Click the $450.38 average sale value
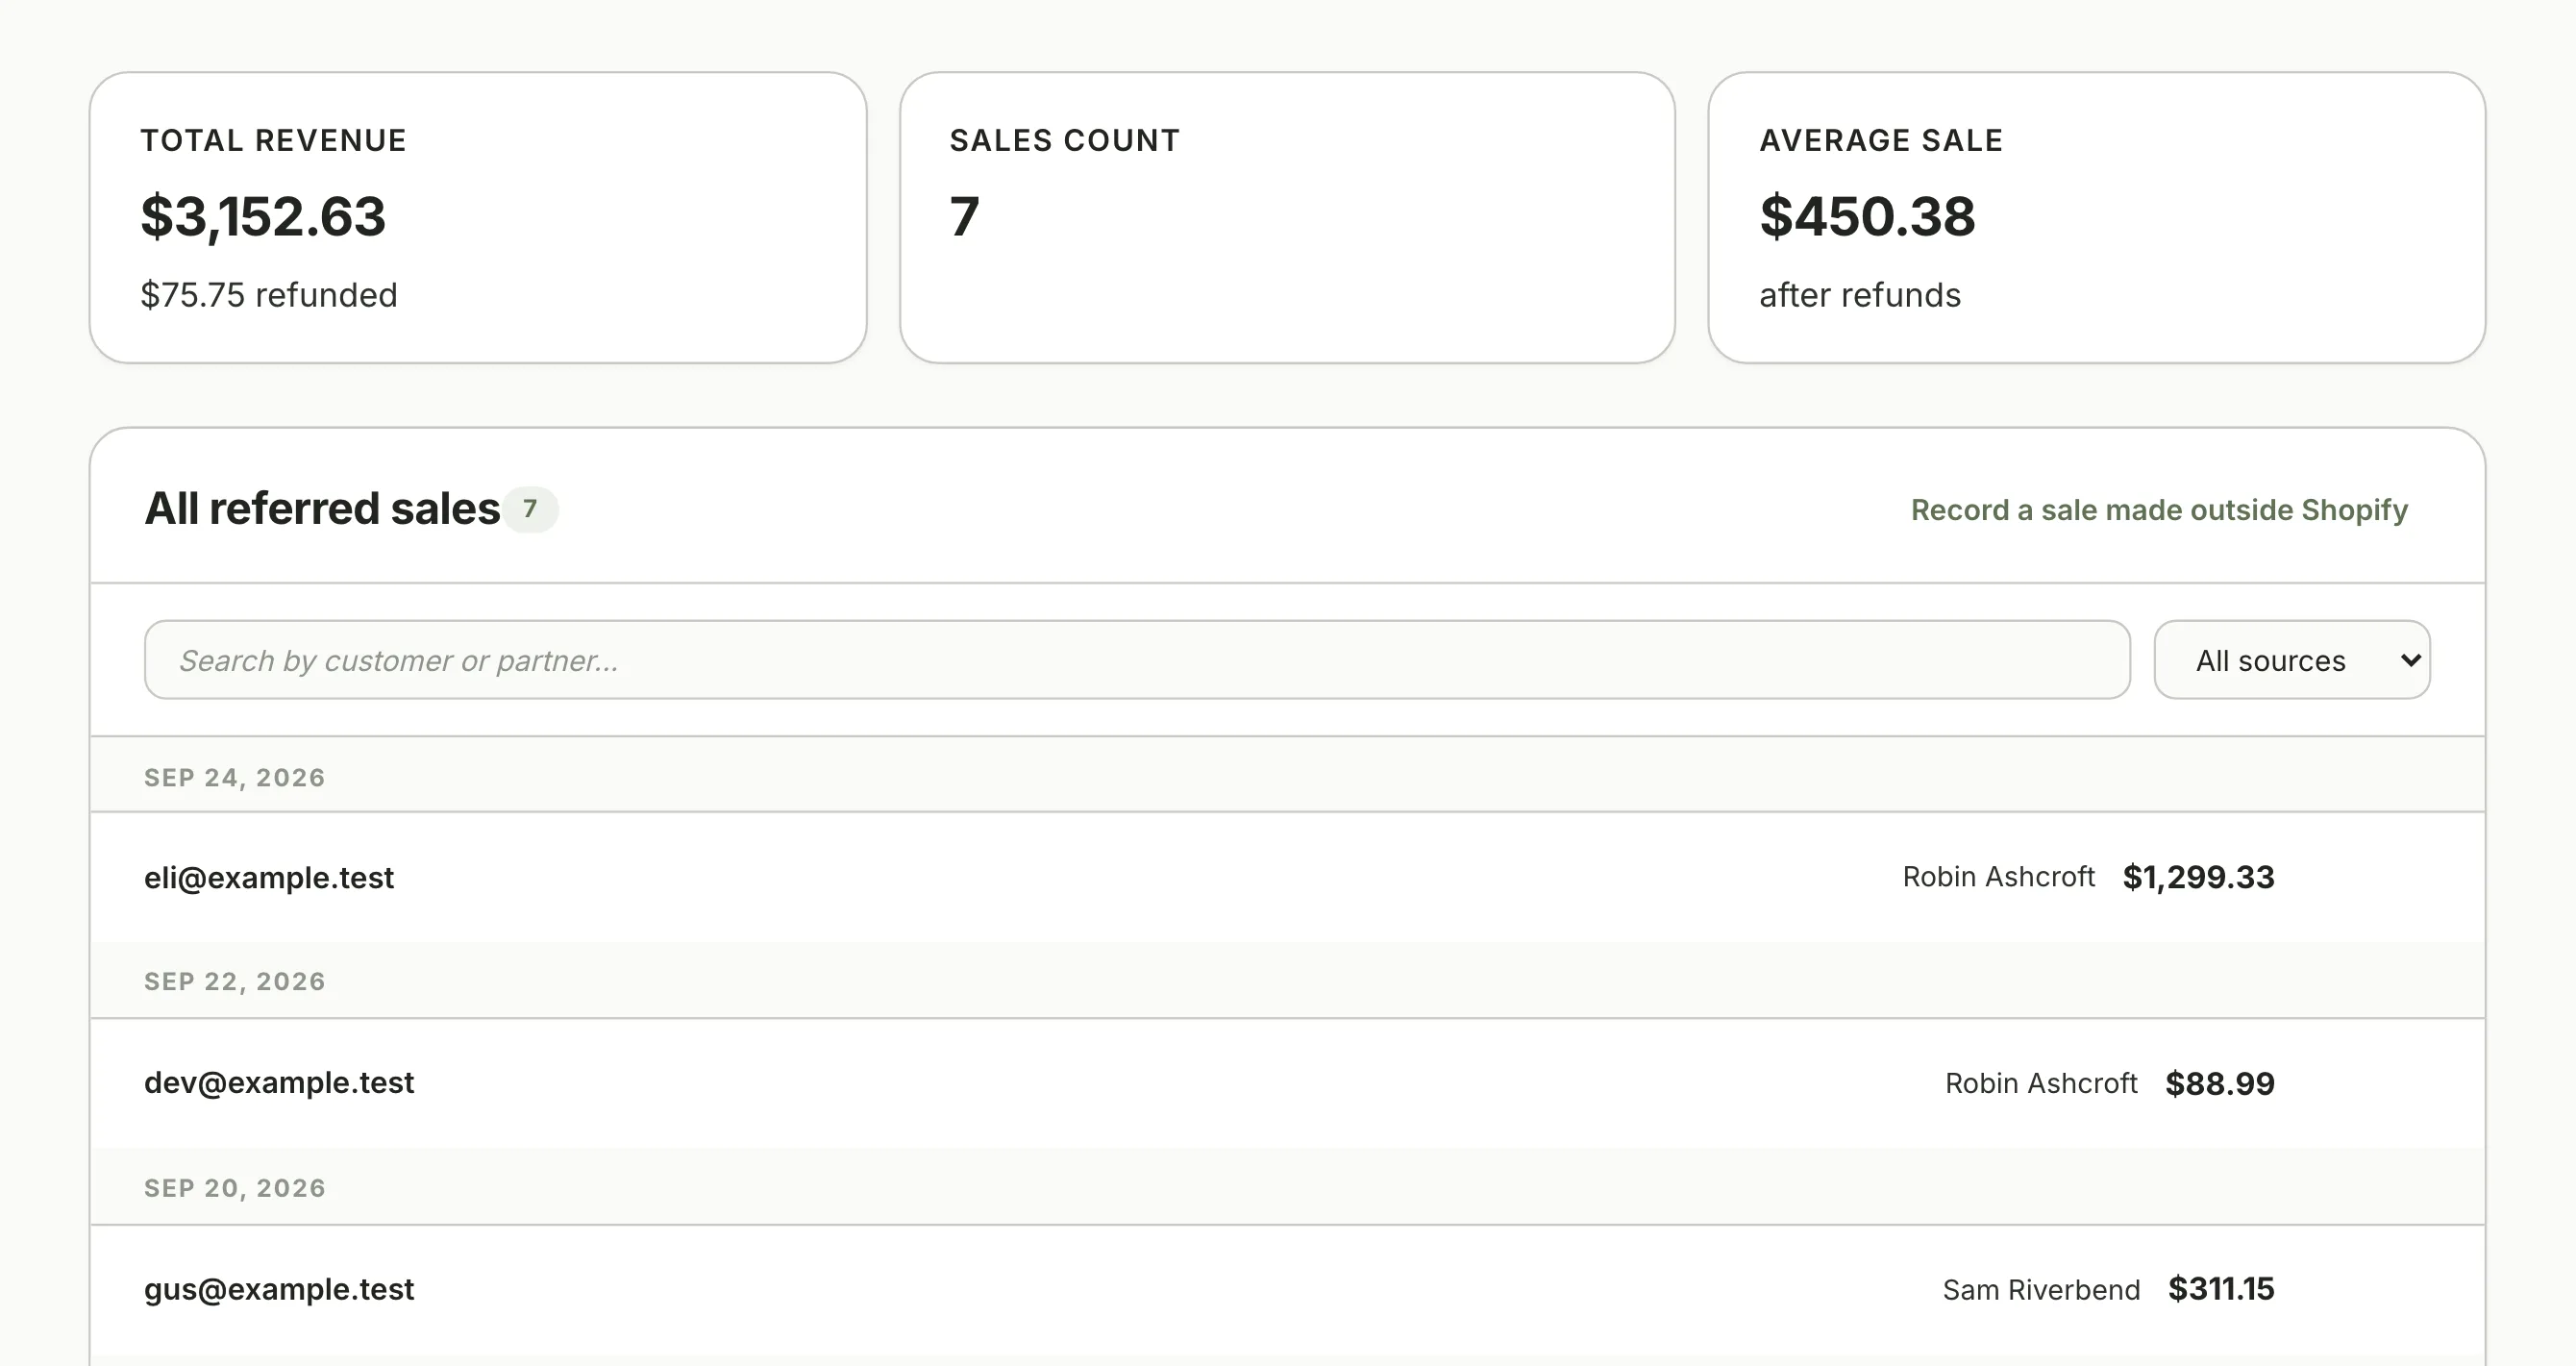Screen dimensions: 2576x1366 (1867, 216)
